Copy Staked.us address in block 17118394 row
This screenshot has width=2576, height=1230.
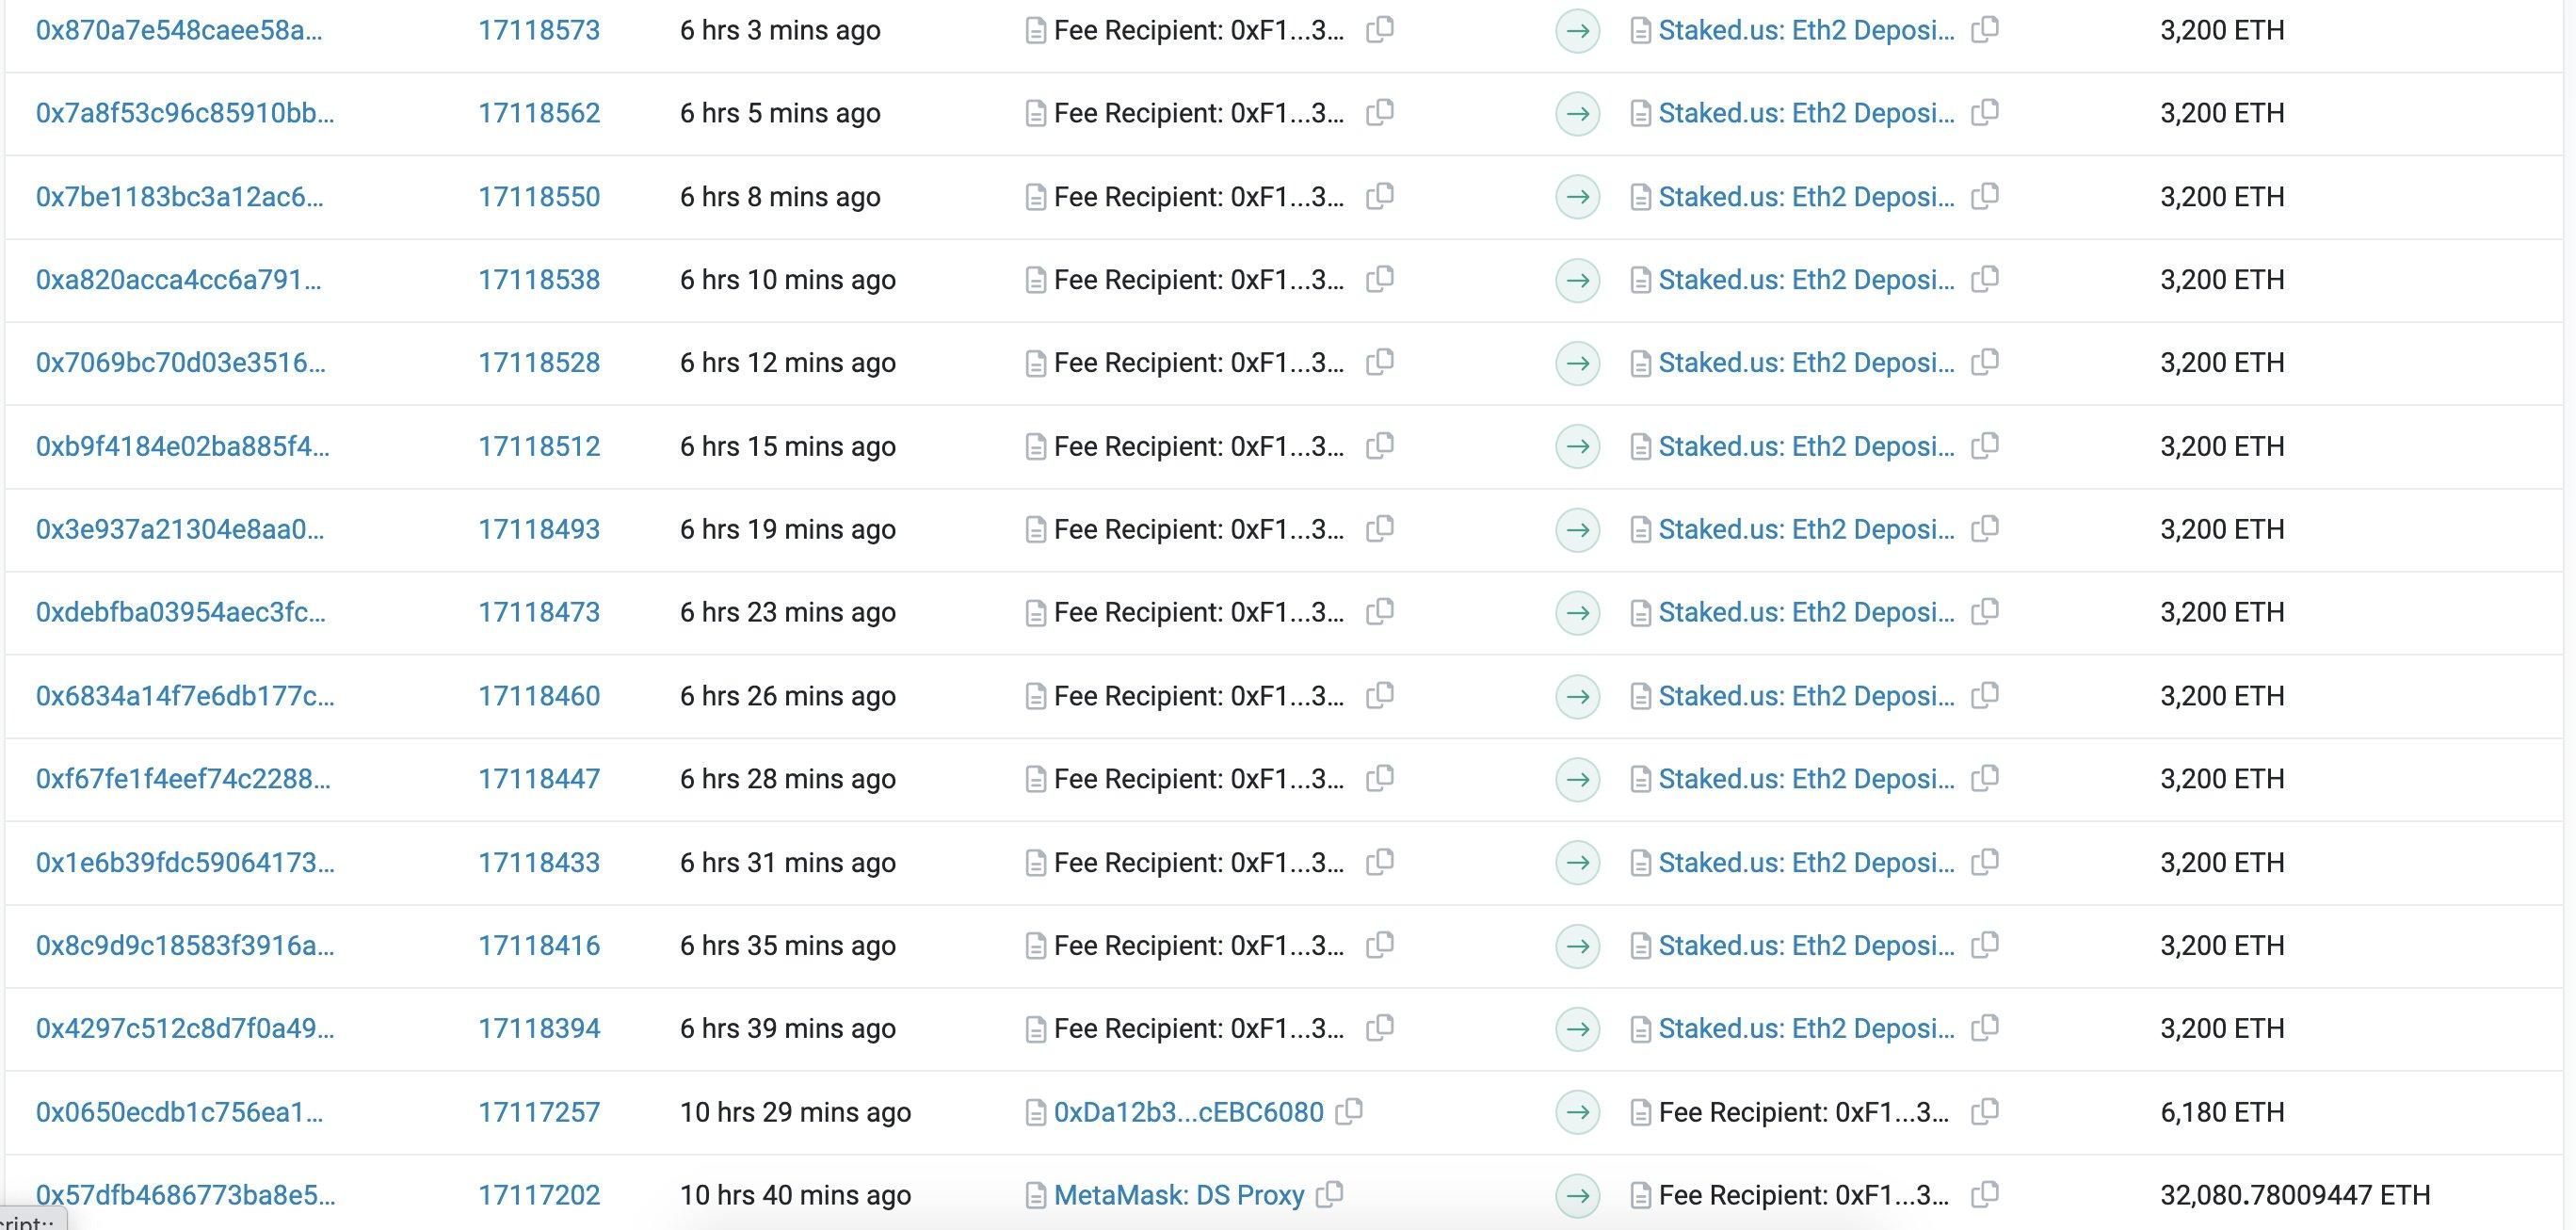click(1984, 1027)
